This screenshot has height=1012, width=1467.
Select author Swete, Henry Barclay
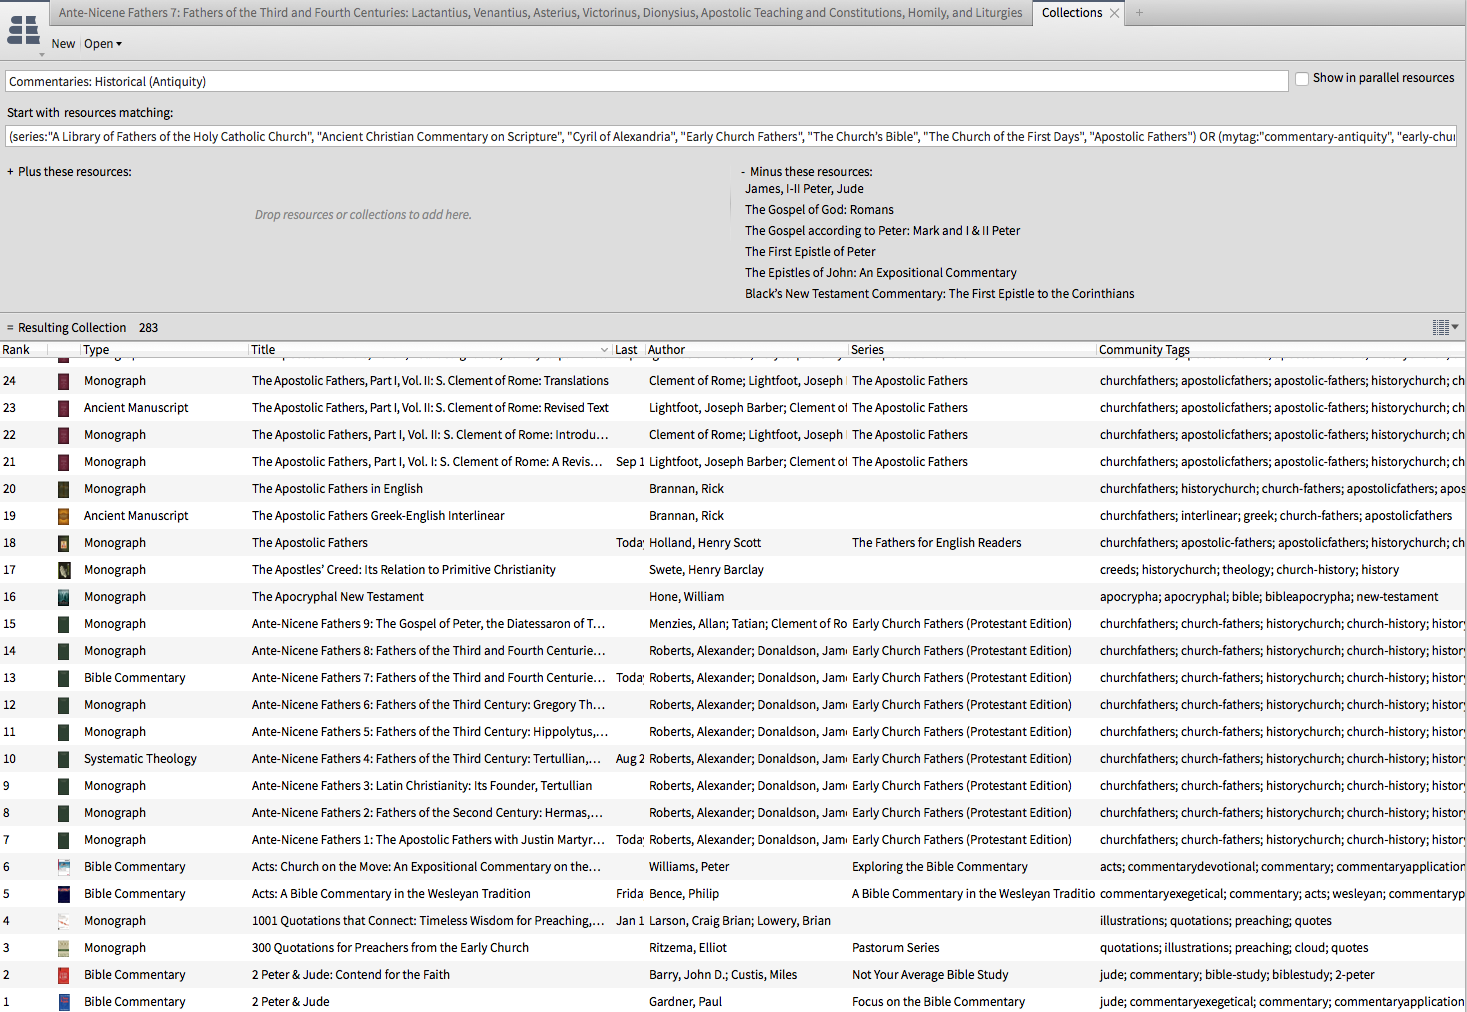706,570
